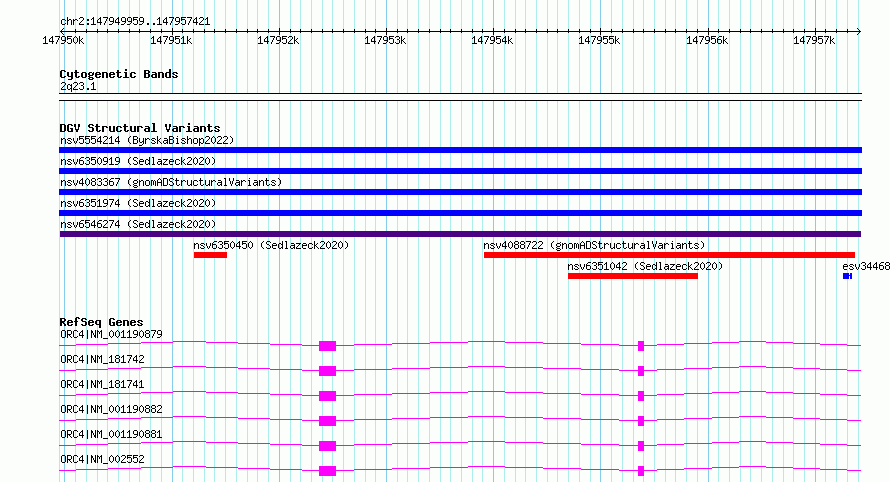Click the nsv4083367 (gnomADStructuralVariants) label
This screenshot has height=482, width=890.
(171, 182)
